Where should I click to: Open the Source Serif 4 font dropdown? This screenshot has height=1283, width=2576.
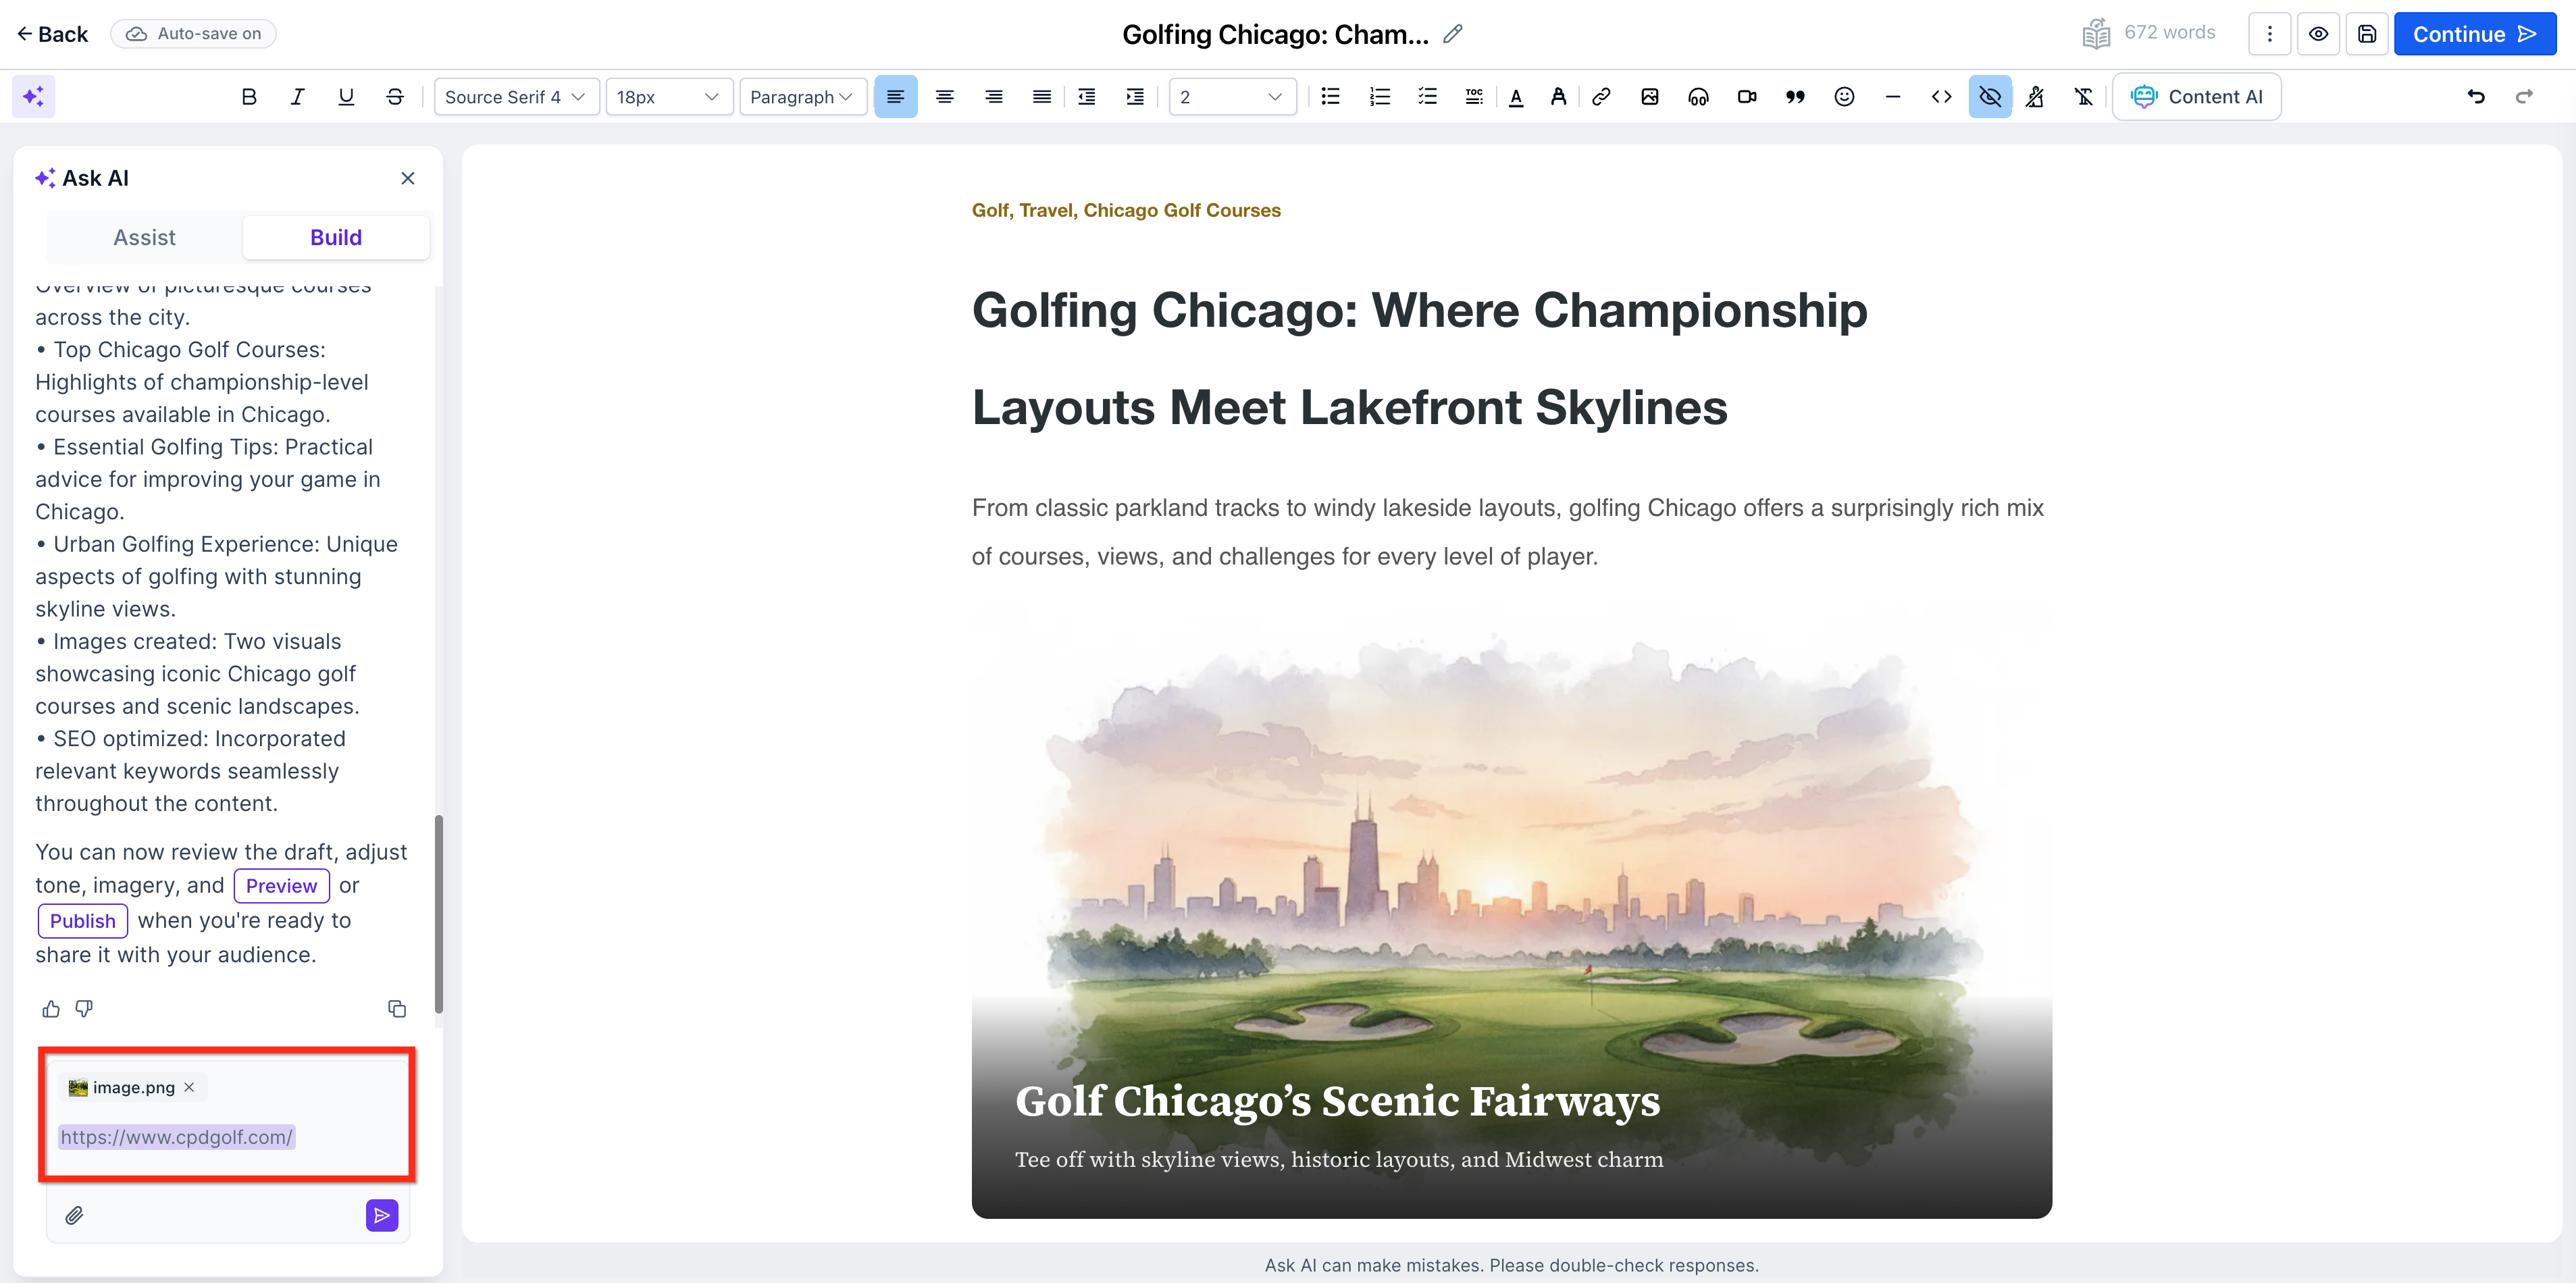[x=515, y=97]
